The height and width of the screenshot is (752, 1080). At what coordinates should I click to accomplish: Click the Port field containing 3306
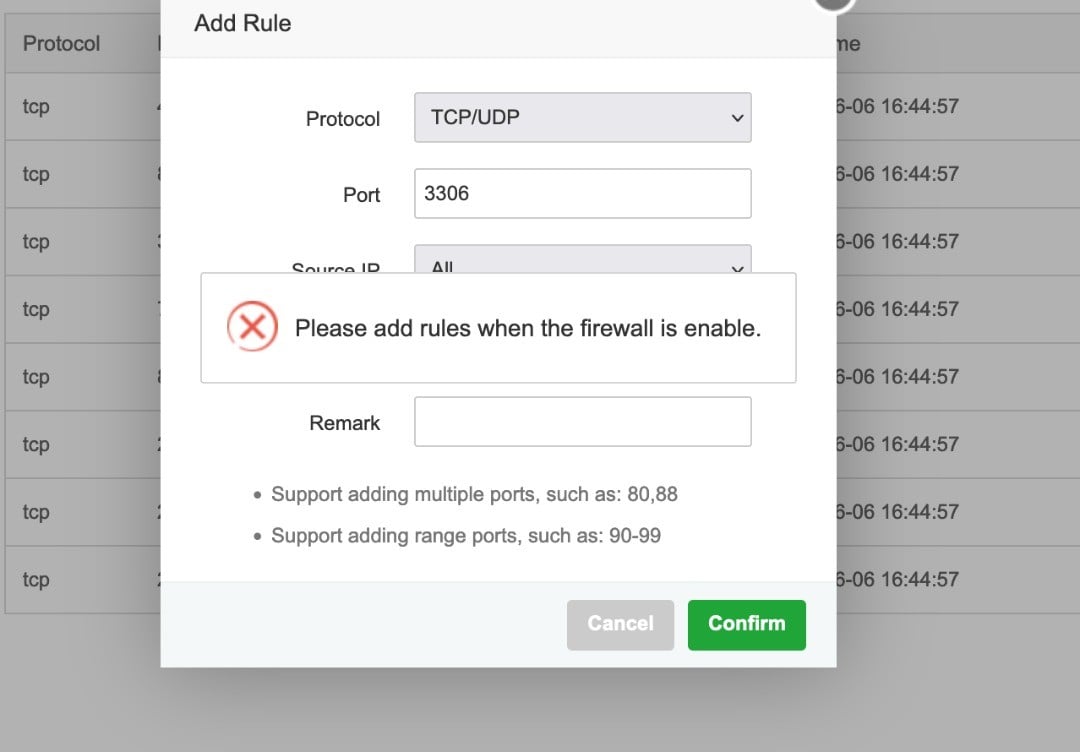tap(582, 194)
